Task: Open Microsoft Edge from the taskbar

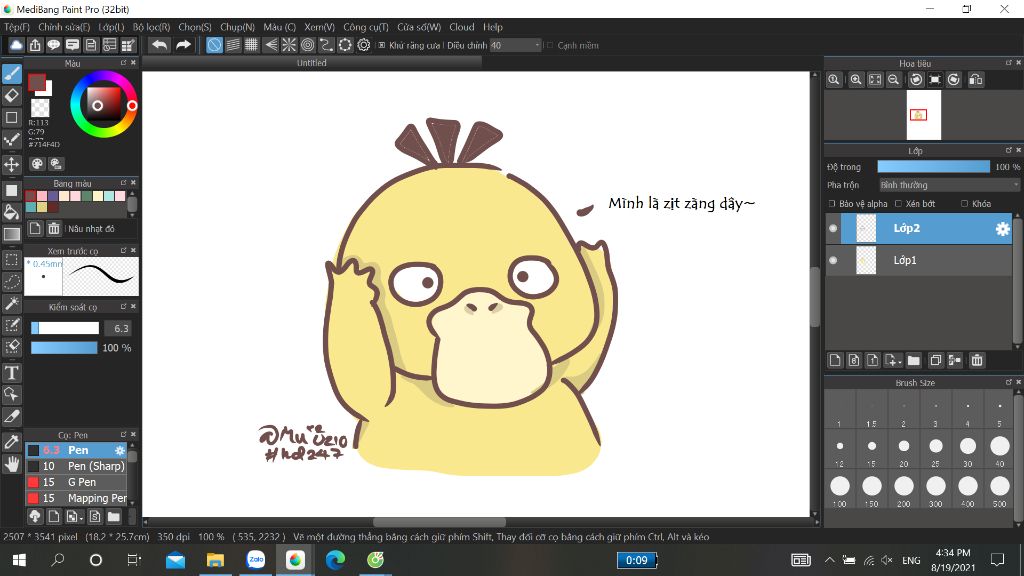Action: (x=335, y=560)
